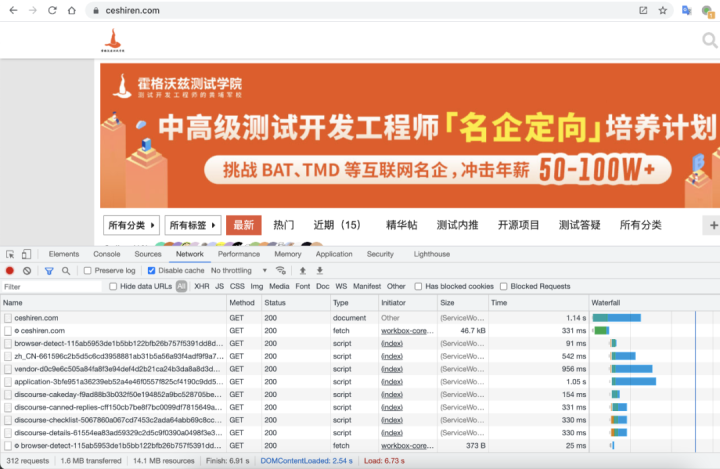This screenshot has width=720, height=469.
Task: Import HAR file upload arrow icon
Action: (x=303, y=270)
